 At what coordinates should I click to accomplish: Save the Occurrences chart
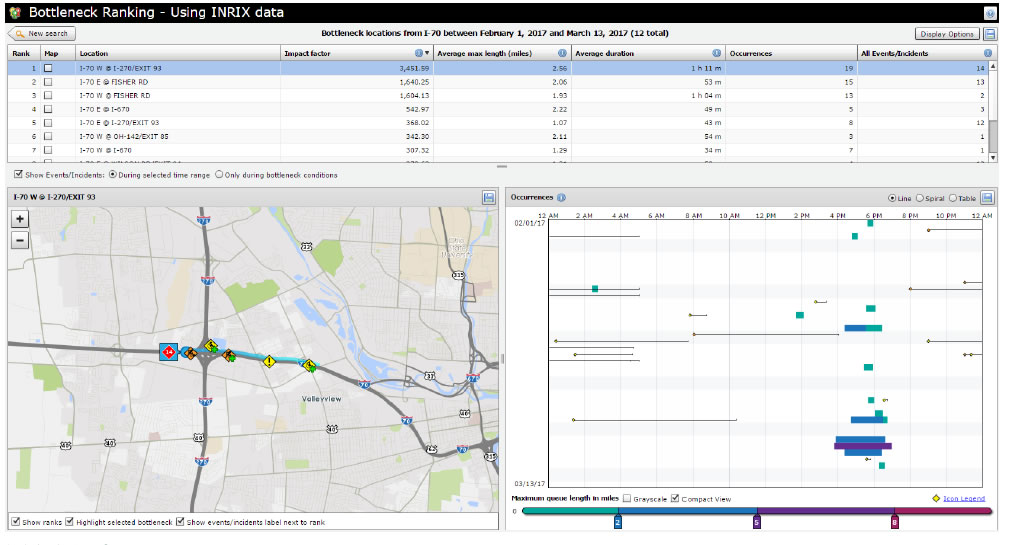[988, 198]
